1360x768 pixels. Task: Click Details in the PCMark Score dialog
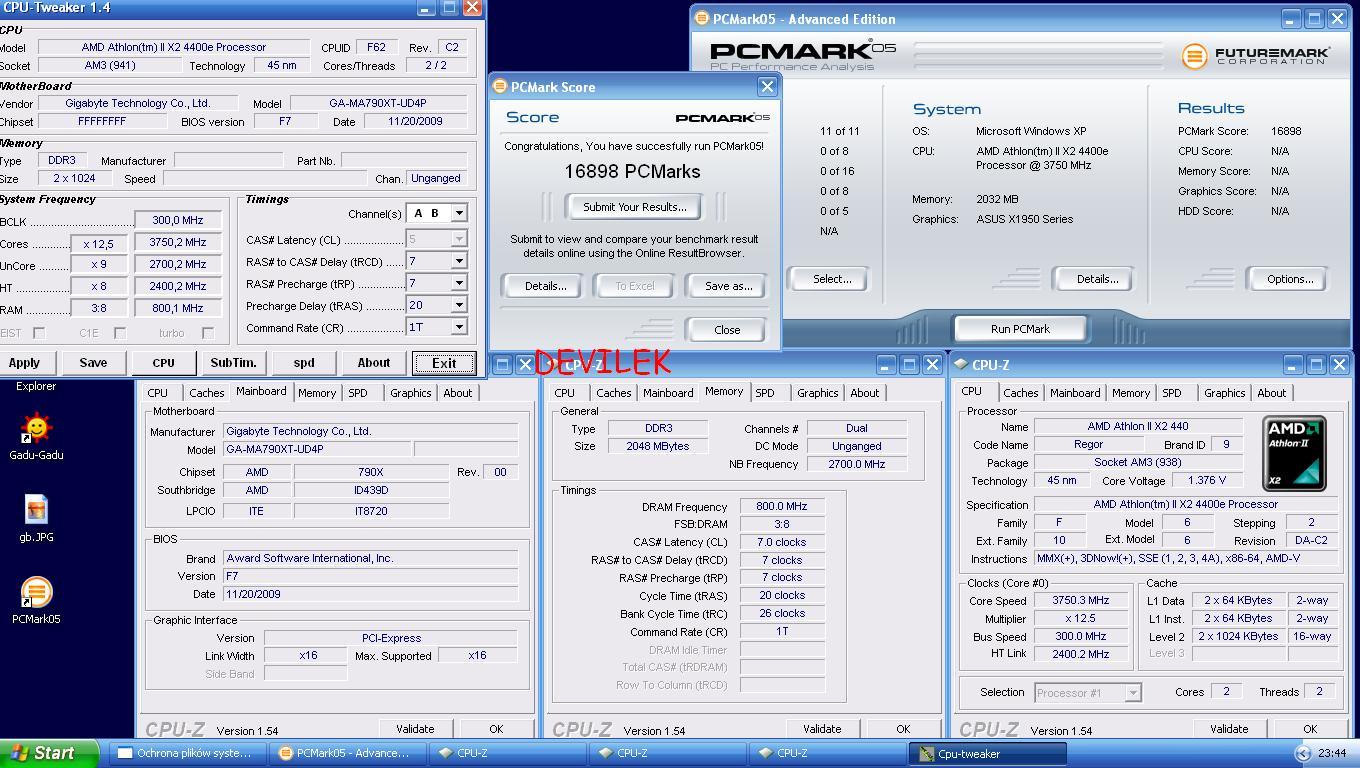[x=545, y=286]
